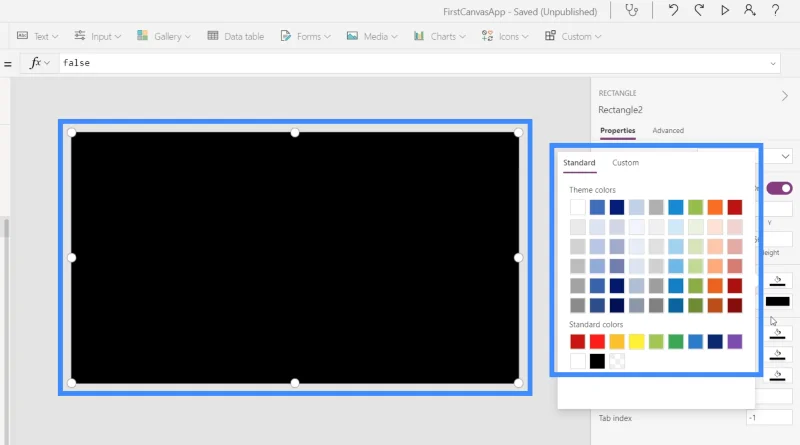Insert a Data table

(x=236, y=36)
